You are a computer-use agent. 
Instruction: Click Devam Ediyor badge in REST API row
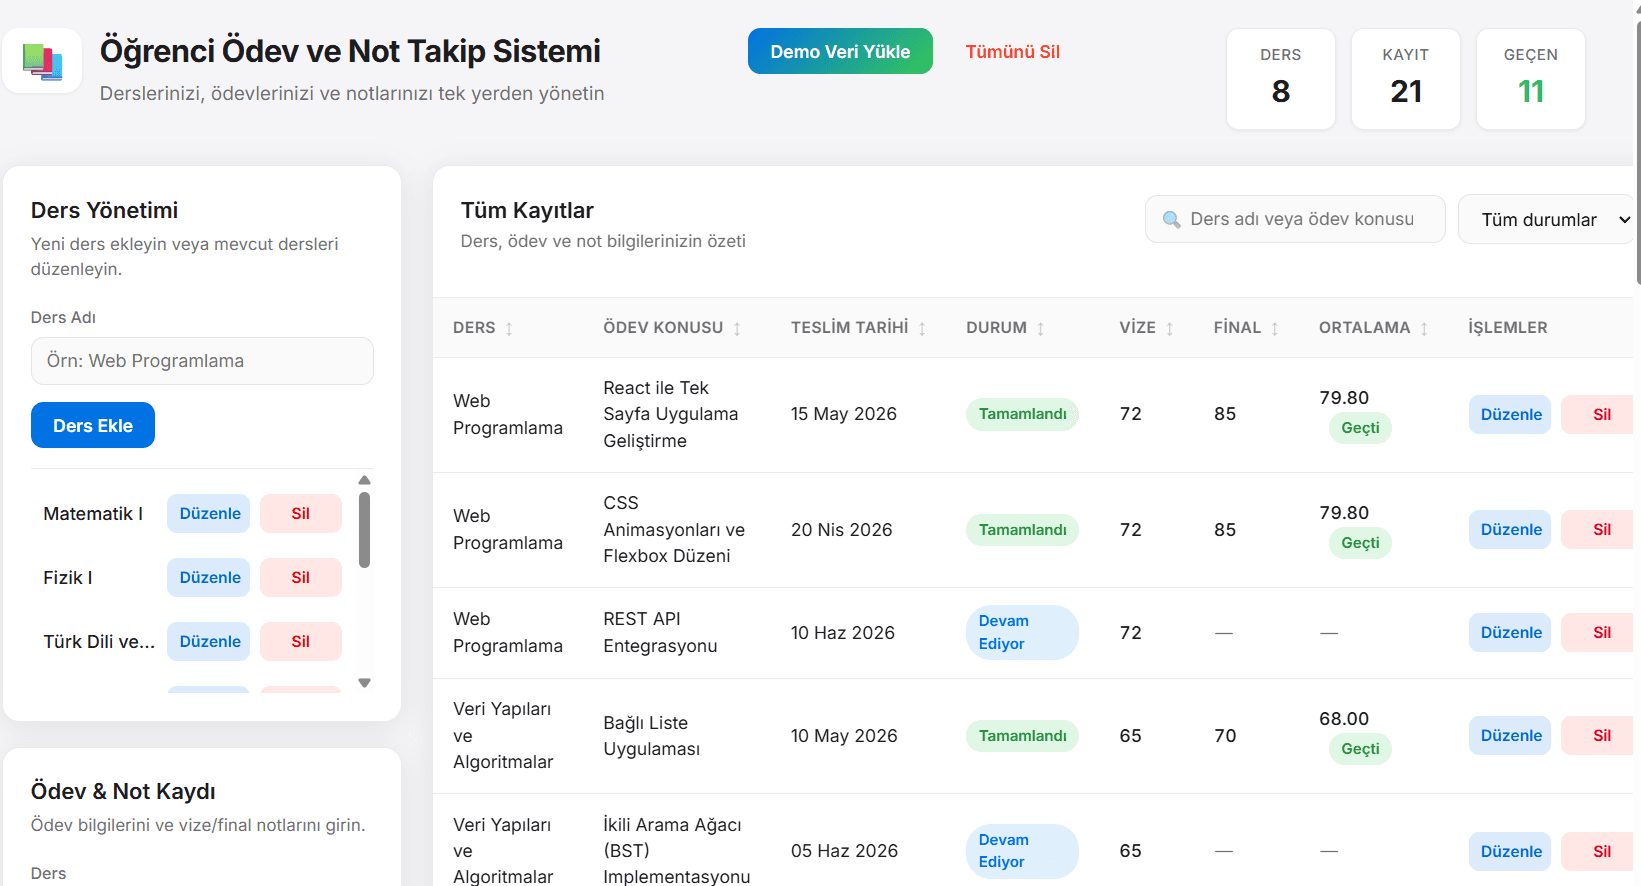tap(1022, 632)
